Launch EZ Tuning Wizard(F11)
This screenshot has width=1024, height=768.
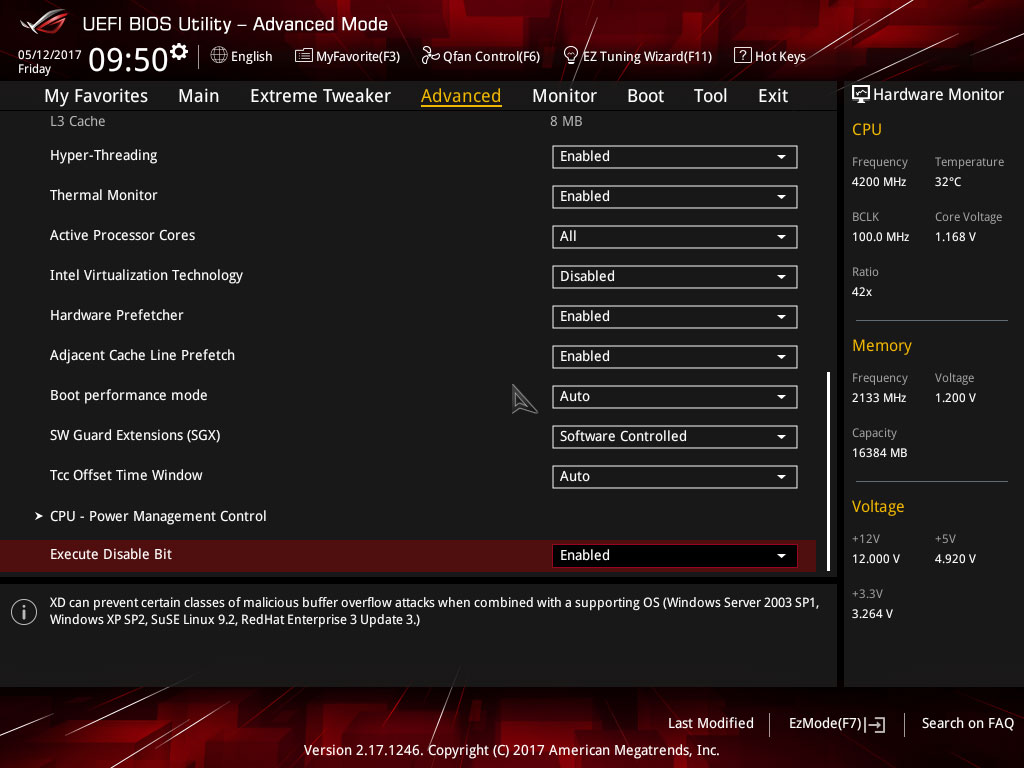pos(637,56)
